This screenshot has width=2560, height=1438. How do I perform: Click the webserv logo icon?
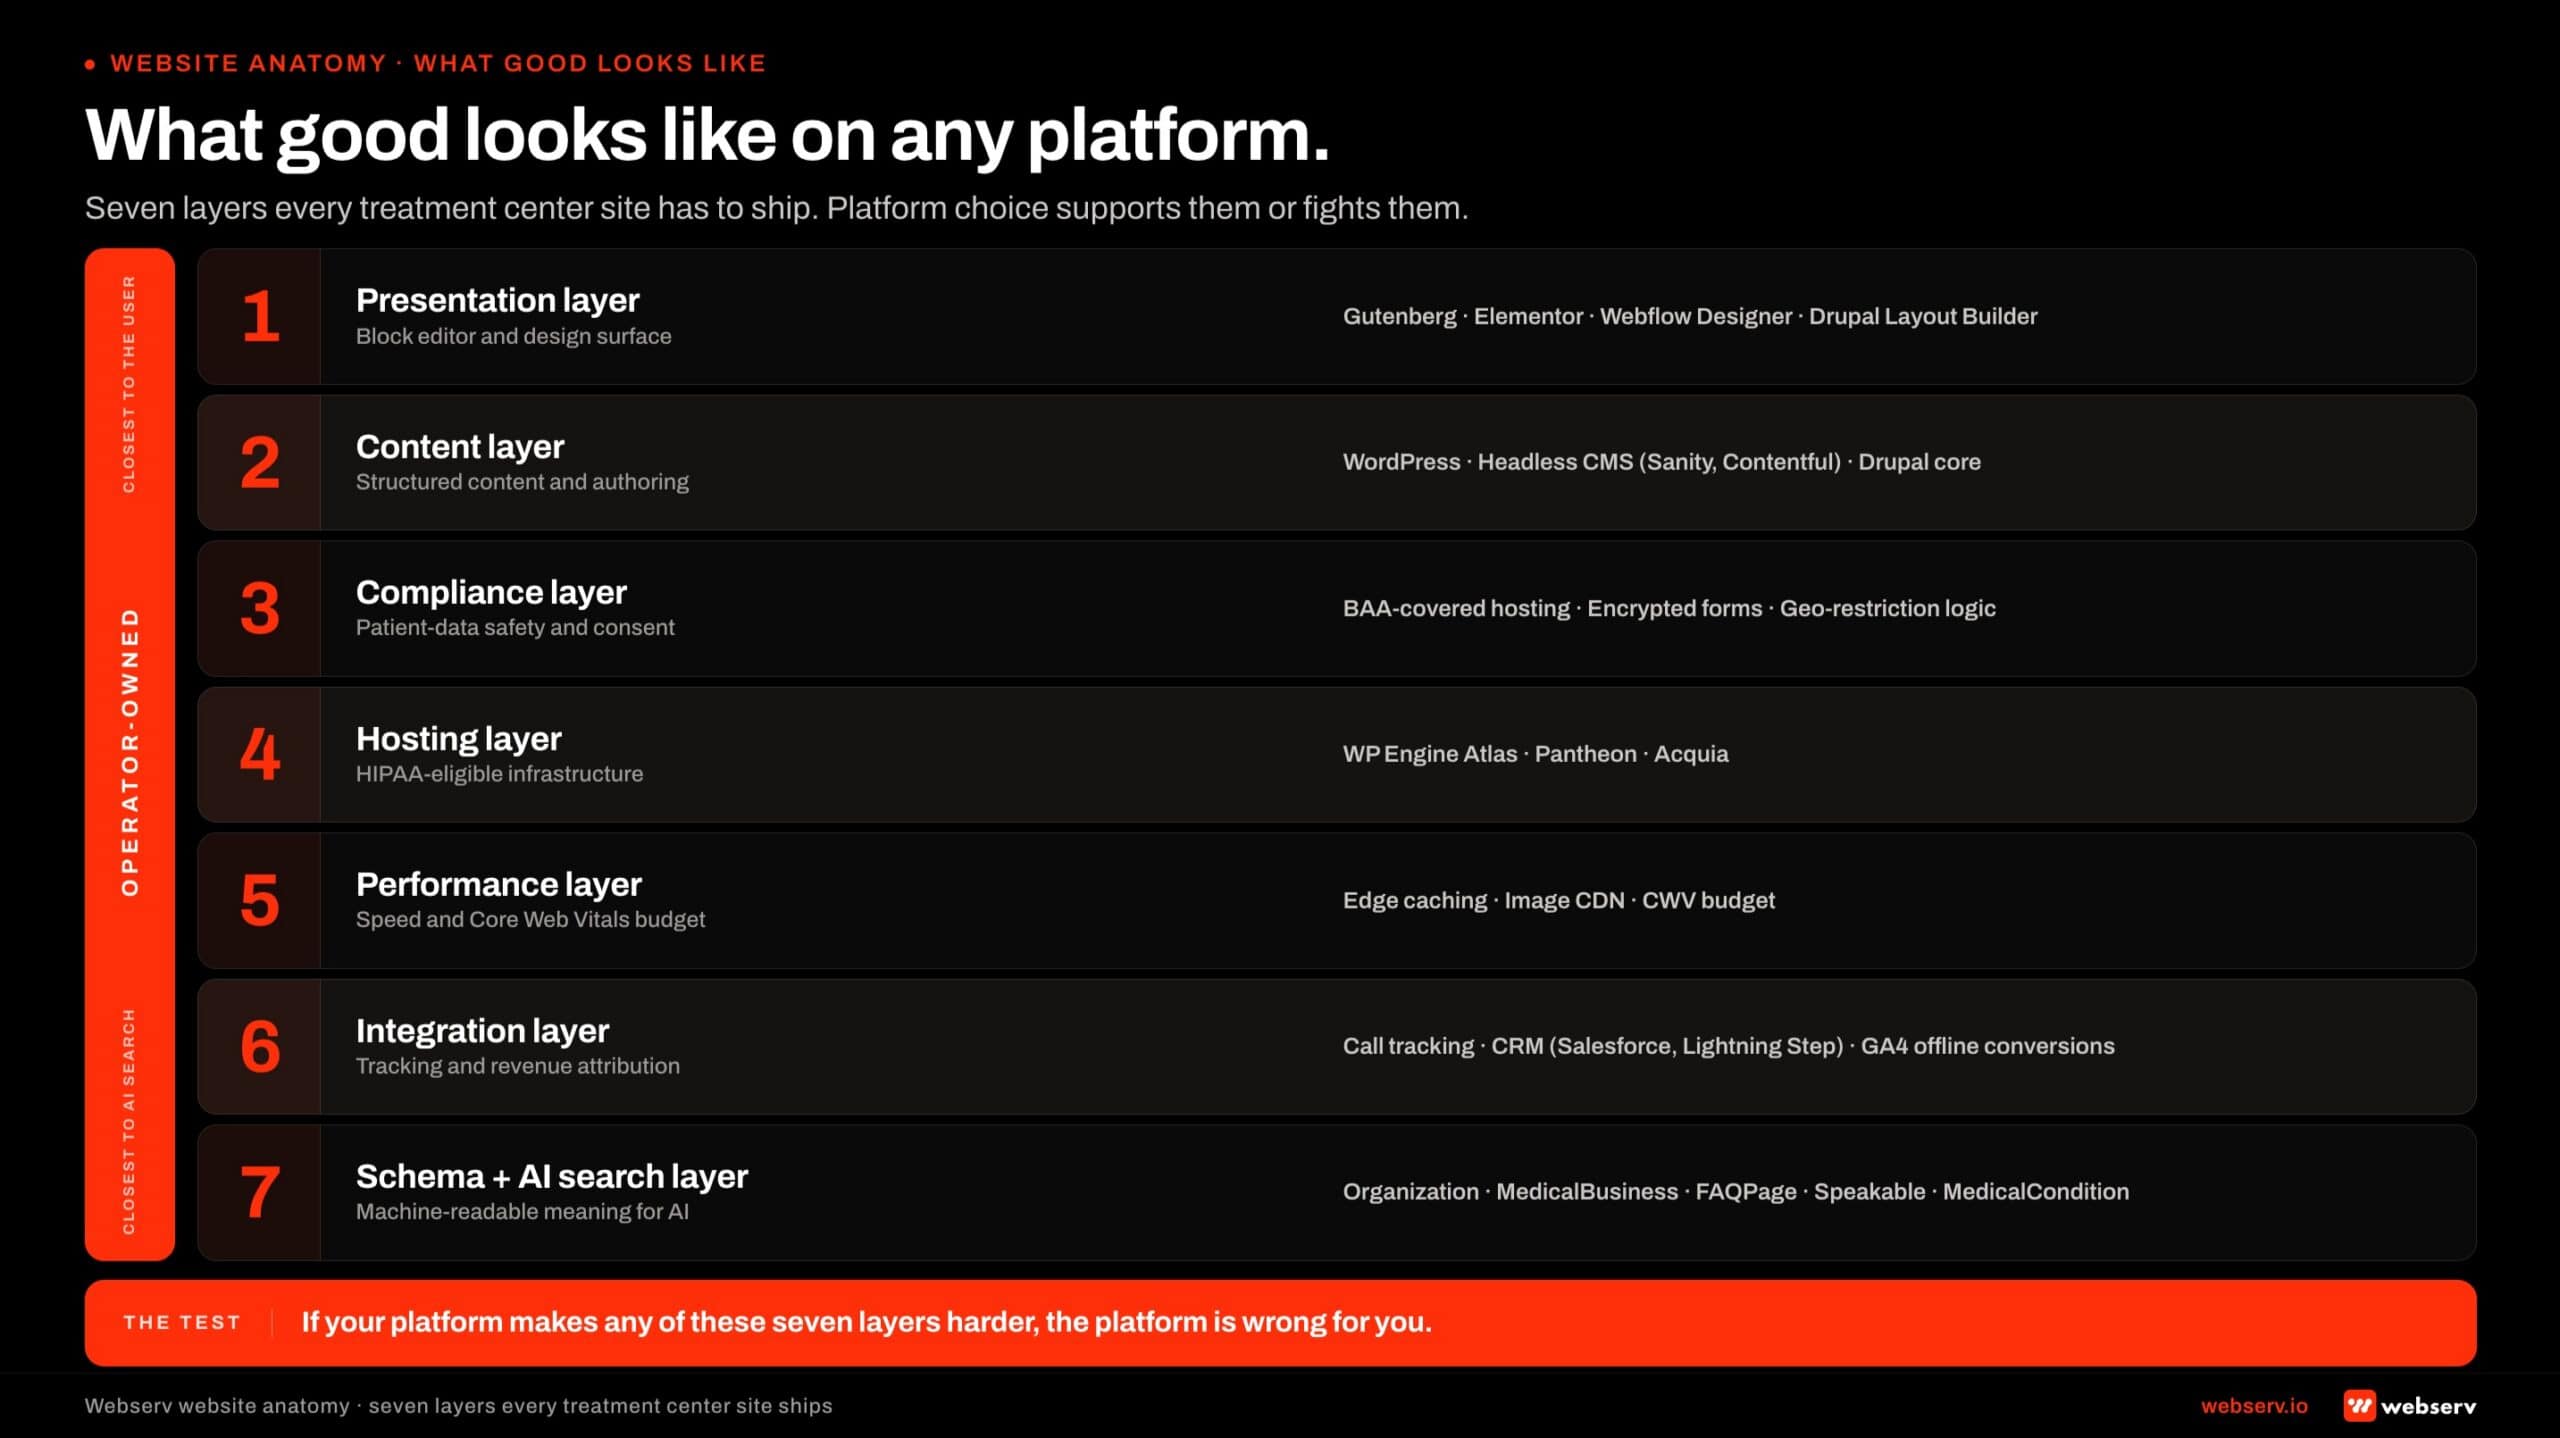[x=2359, y=1405]
